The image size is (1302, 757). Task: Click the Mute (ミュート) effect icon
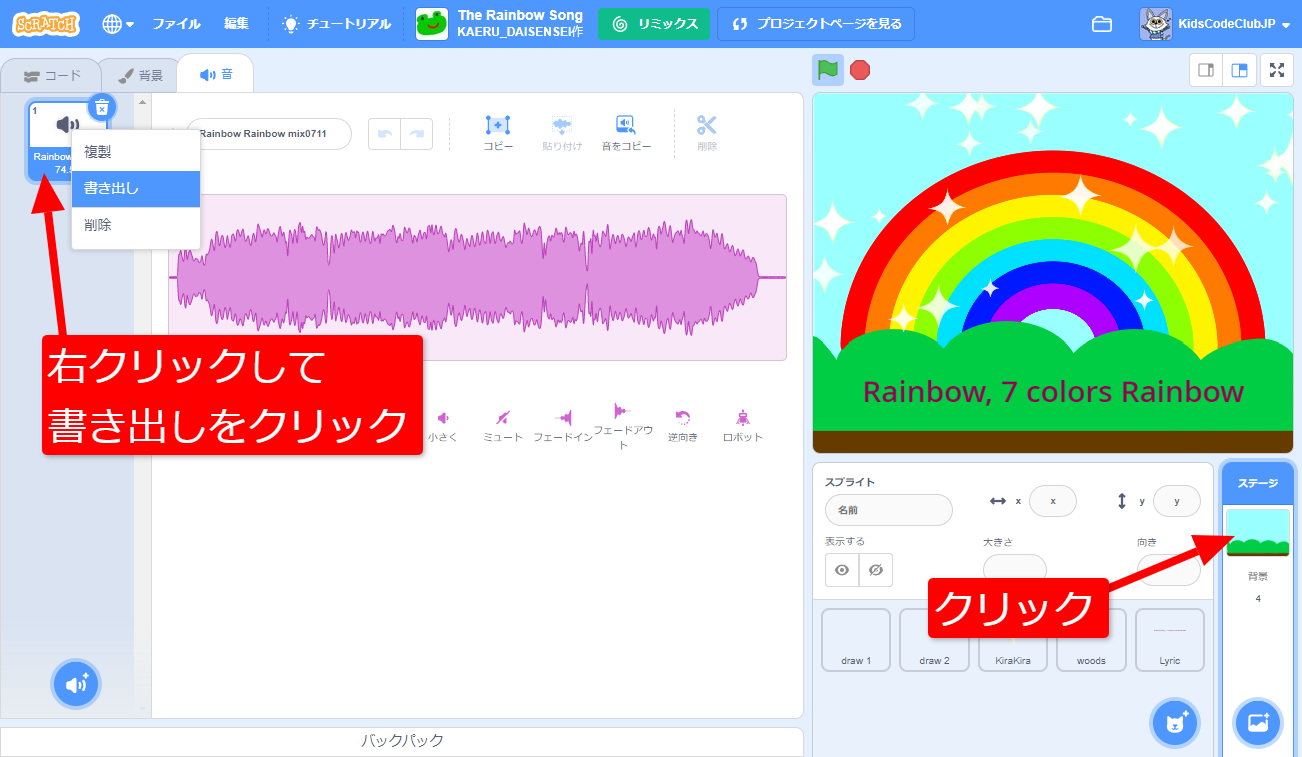tap(503, 419)
